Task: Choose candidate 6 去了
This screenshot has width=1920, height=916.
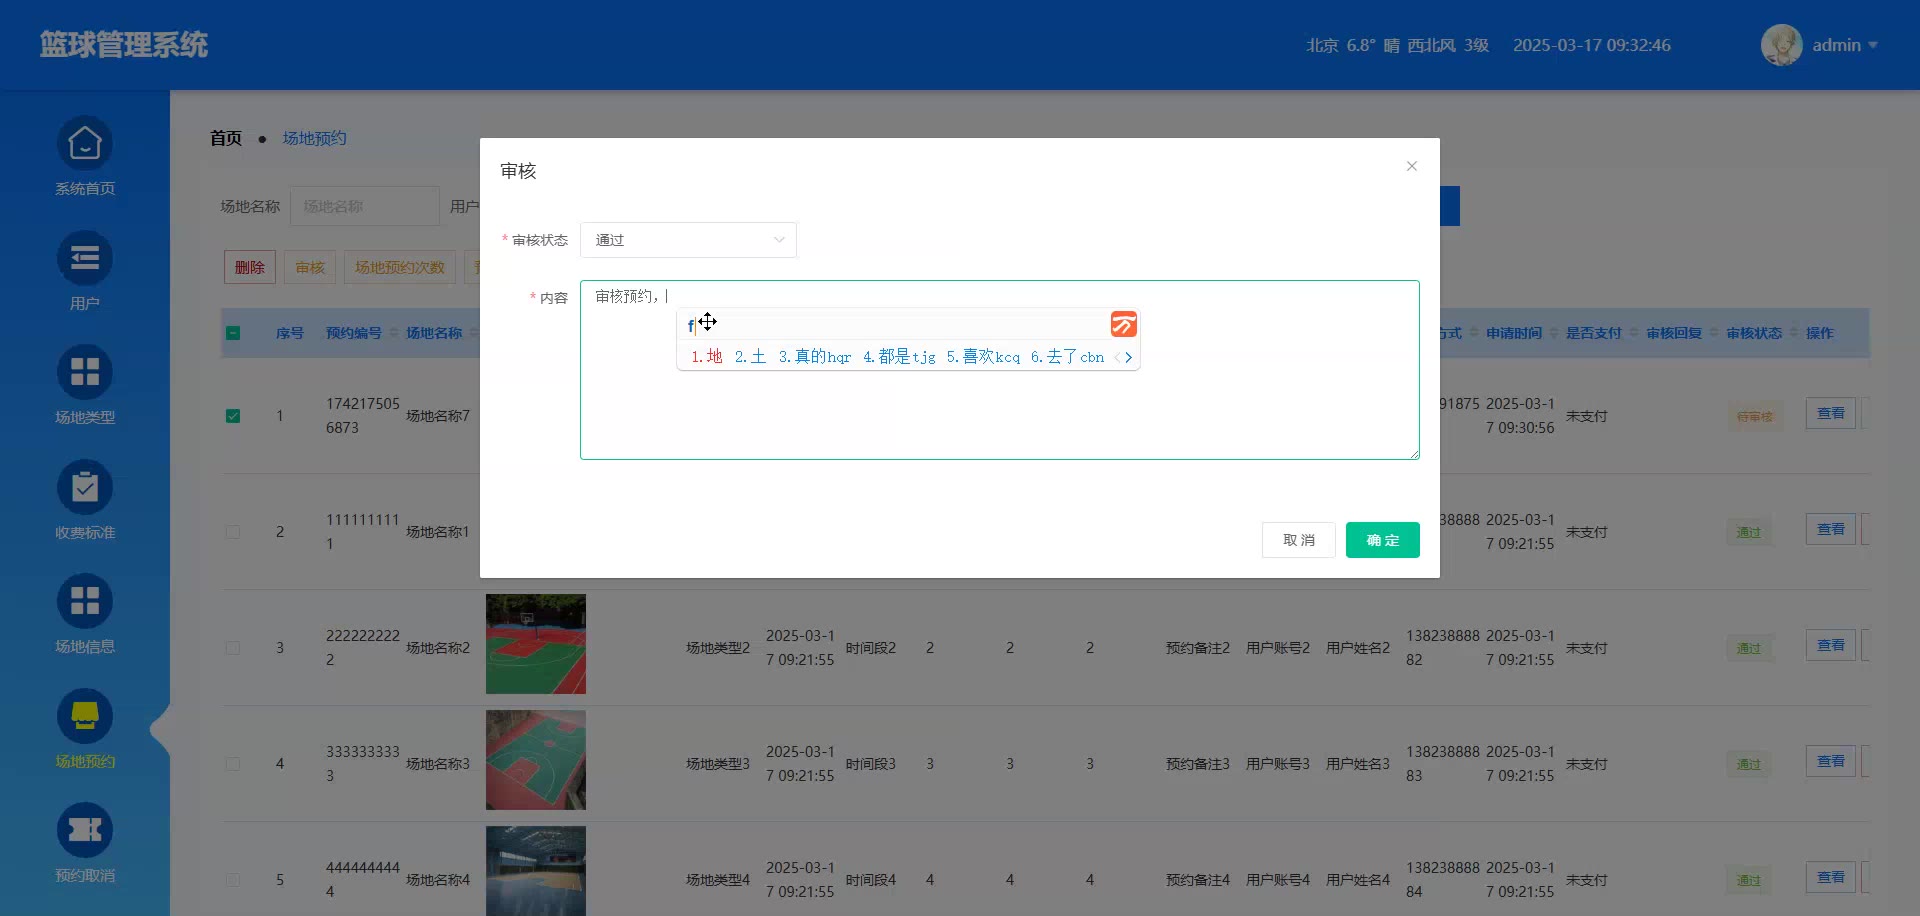Action: [1068, 357]
